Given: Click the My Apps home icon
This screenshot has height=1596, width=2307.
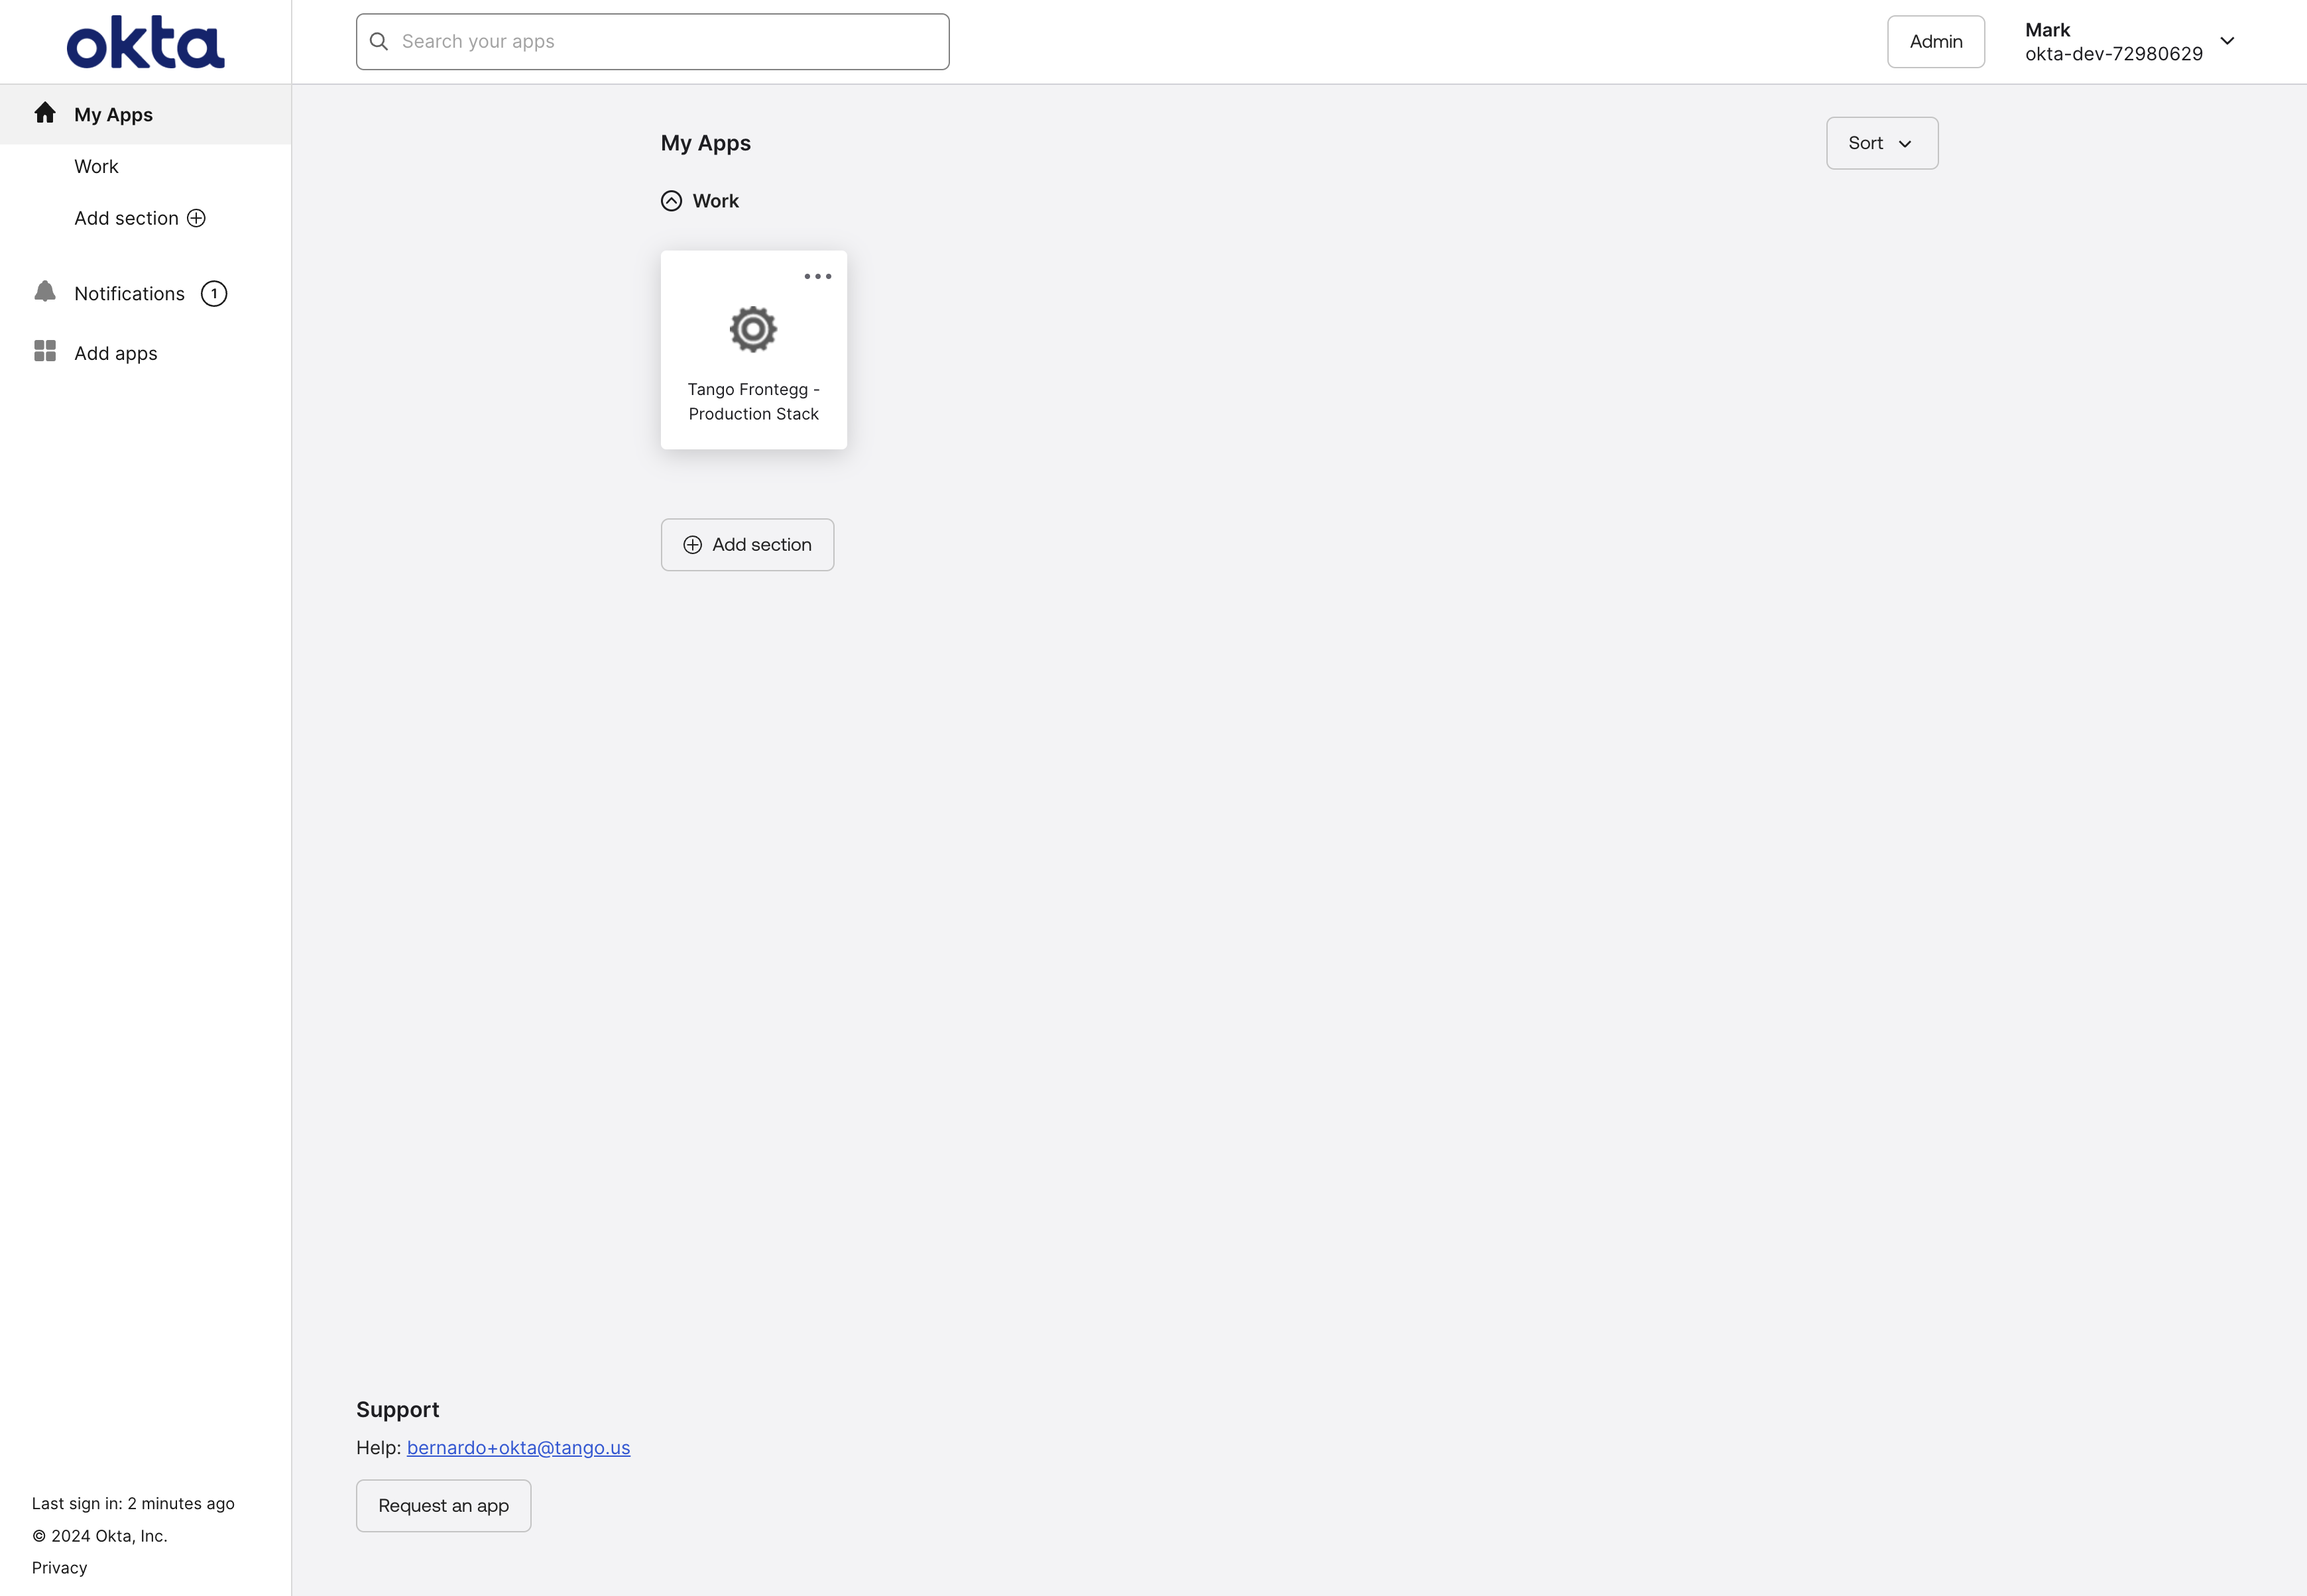Looking at the screenshot, I should point(45,113).
